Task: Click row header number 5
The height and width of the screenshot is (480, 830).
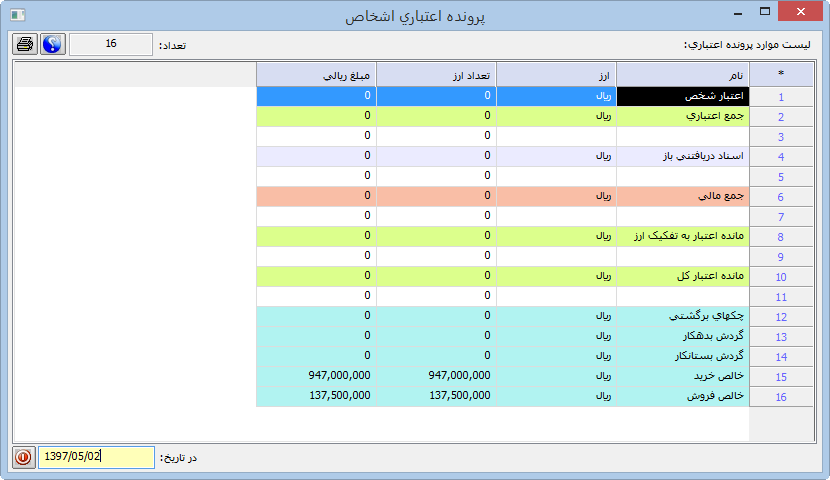Action: coord(781,177)
